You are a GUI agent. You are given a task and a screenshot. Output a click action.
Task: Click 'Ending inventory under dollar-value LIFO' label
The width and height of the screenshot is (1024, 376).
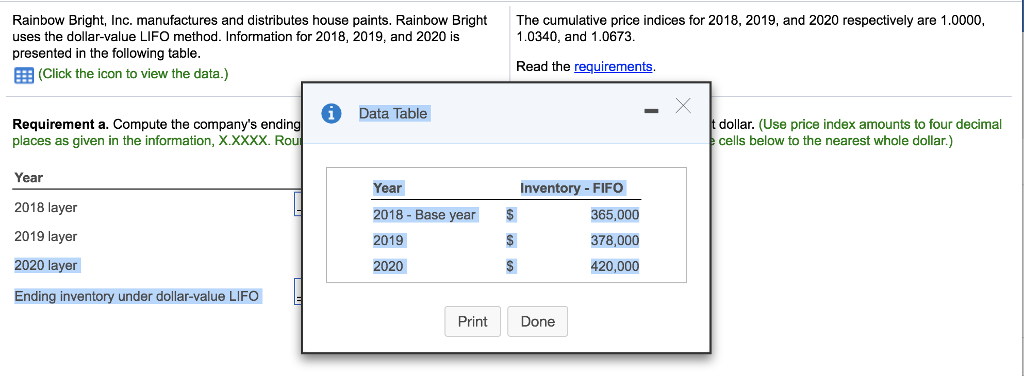coord(137,296)
